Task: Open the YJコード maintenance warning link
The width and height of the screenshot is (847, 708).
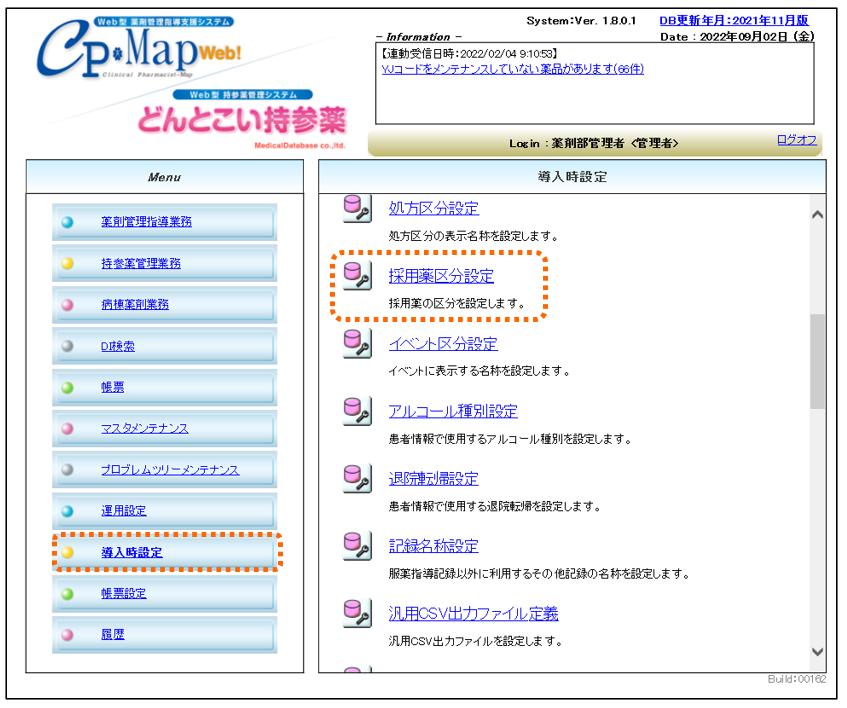Action: (x=512, y=69)
